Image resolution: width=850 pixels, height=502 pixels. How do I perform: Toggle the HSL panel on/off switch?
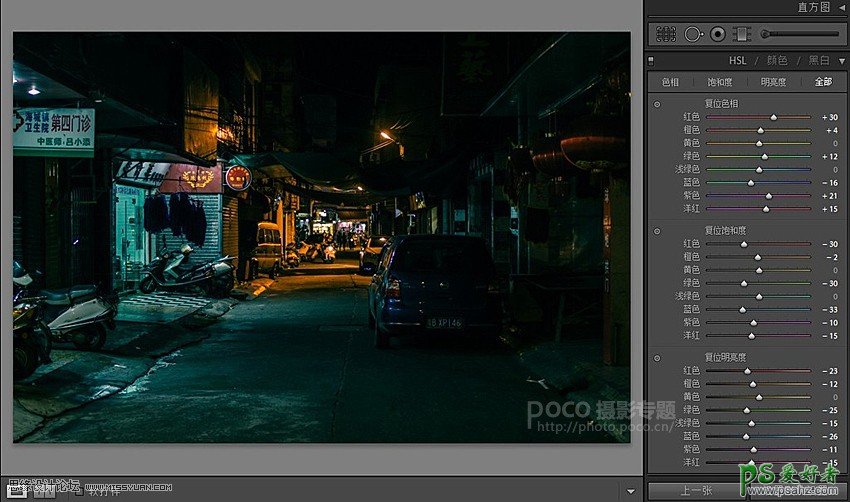(651, 60)
